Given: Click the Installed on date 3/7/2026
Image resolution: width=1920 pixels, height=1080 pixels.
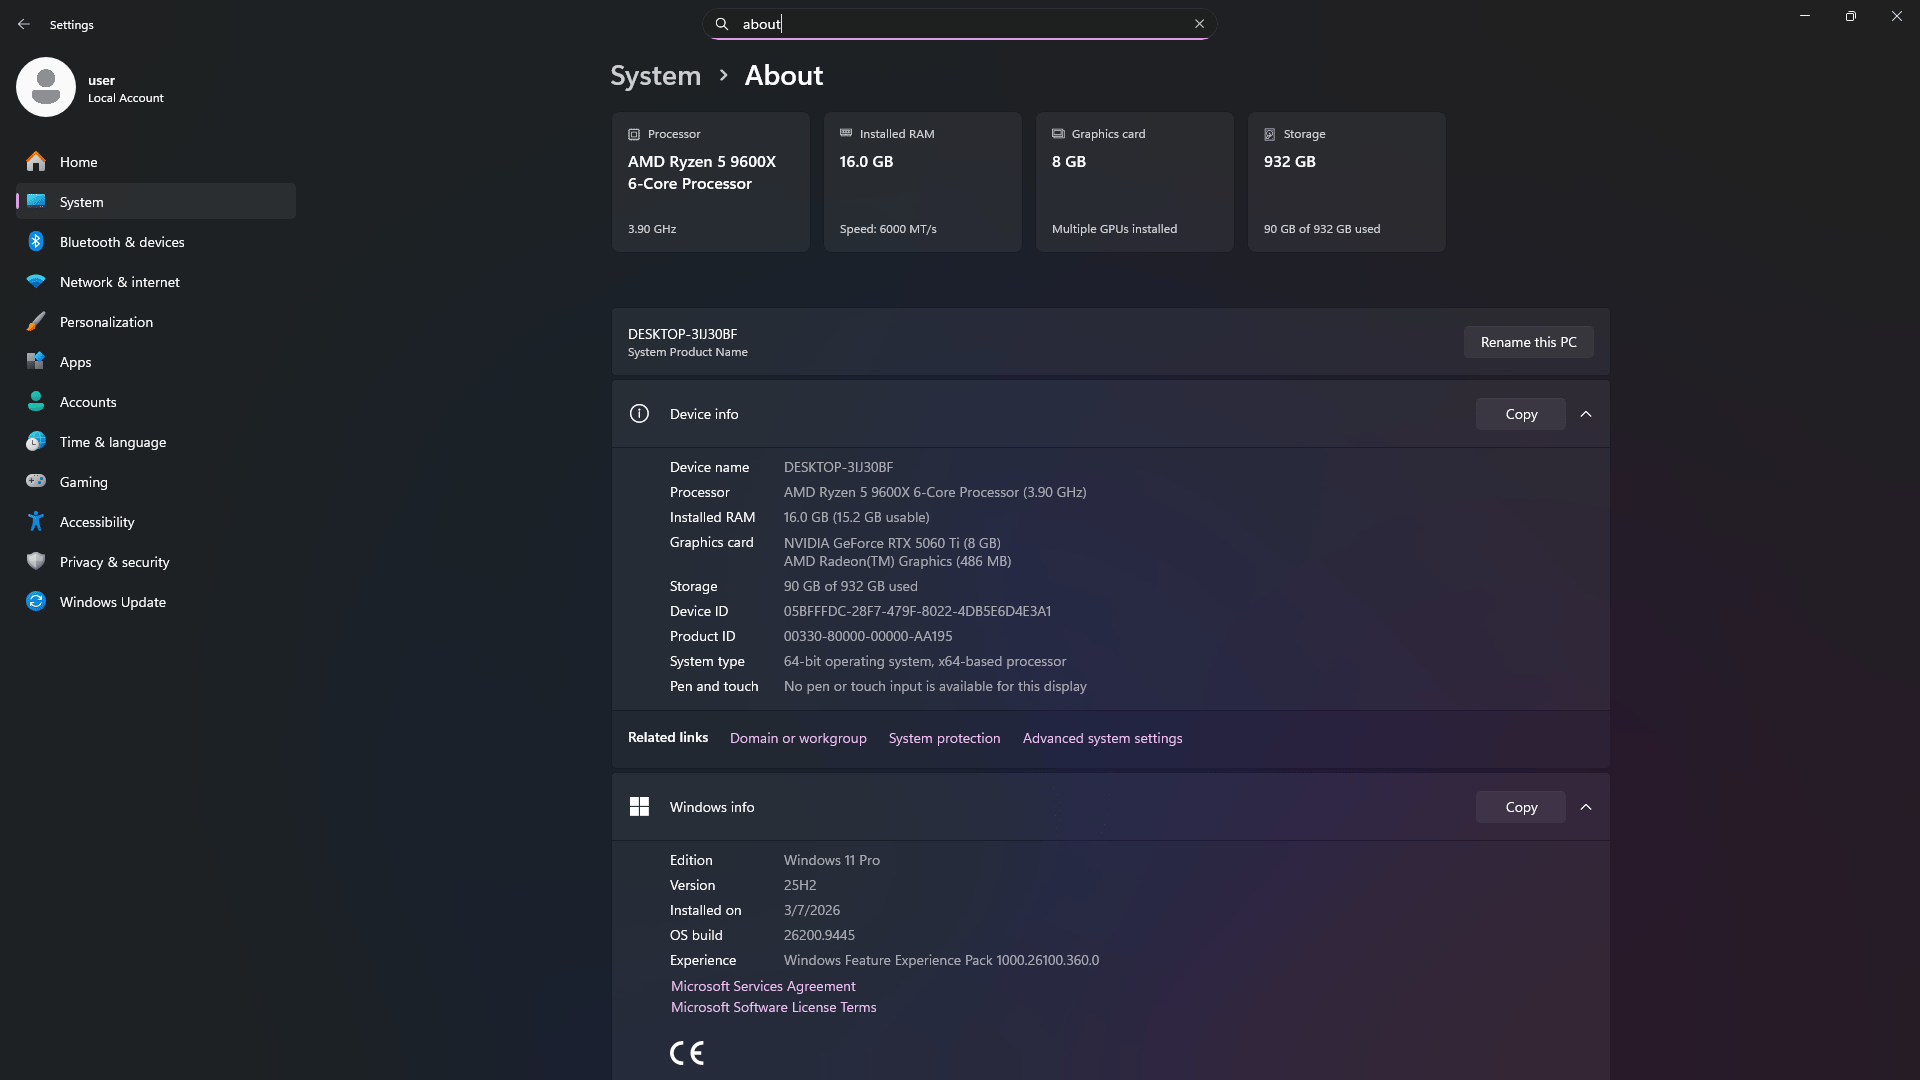Looking at the screenshot, I should (x=812, y=910).
